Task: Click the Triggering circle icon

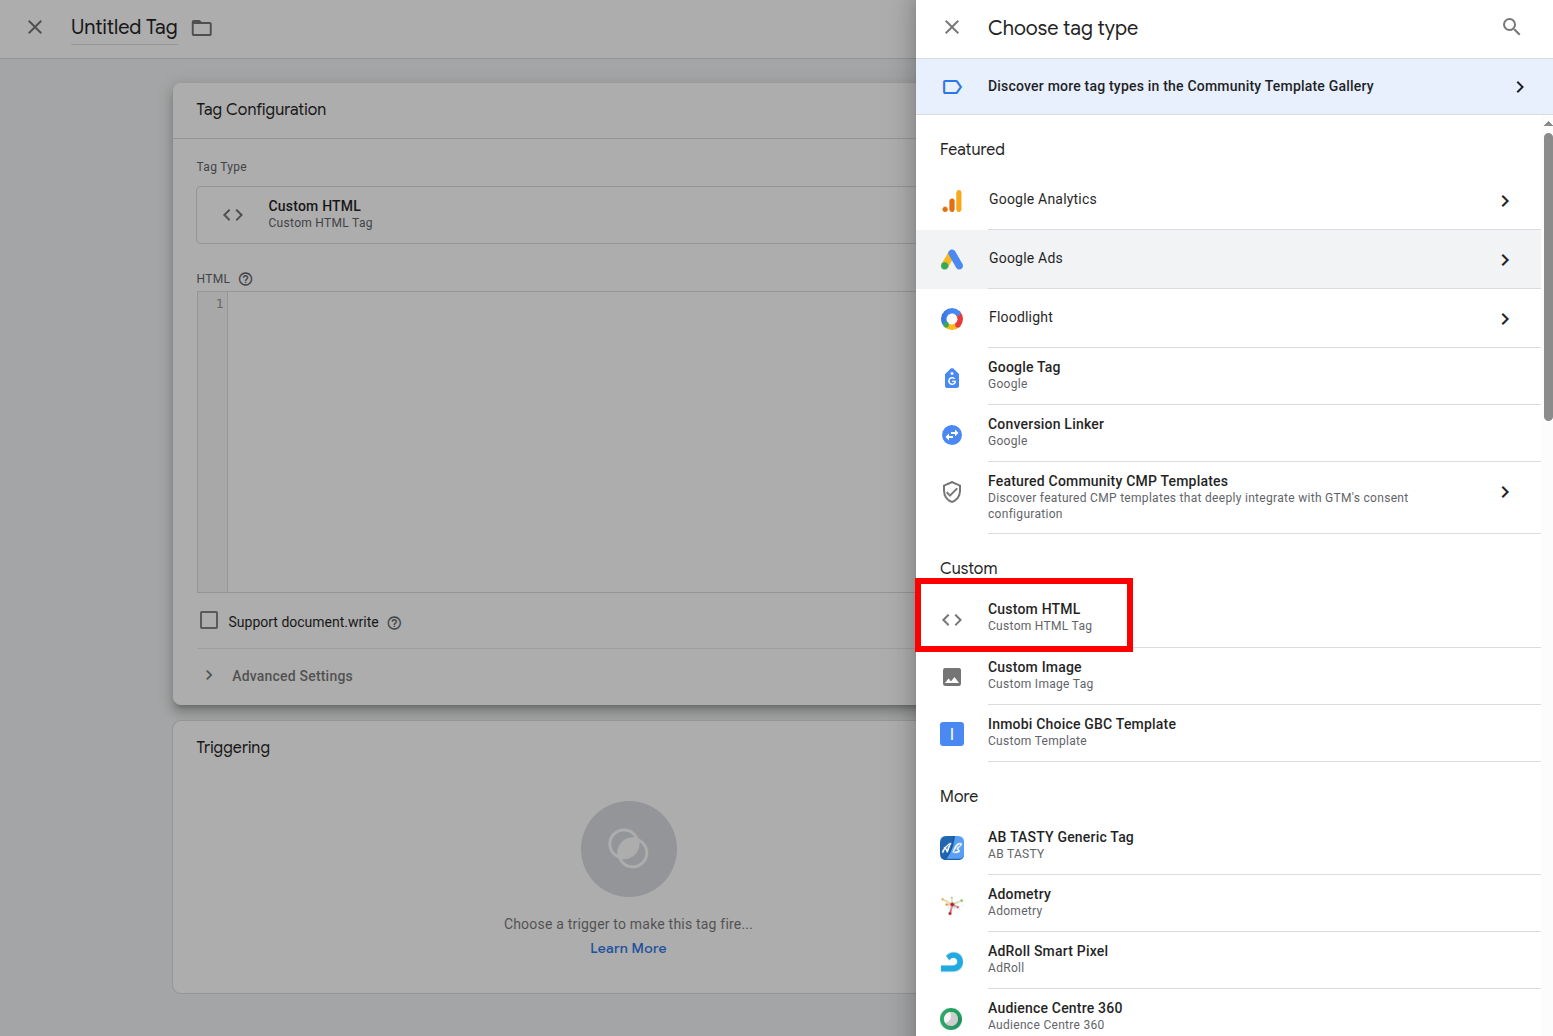Action: pos(629,849)
